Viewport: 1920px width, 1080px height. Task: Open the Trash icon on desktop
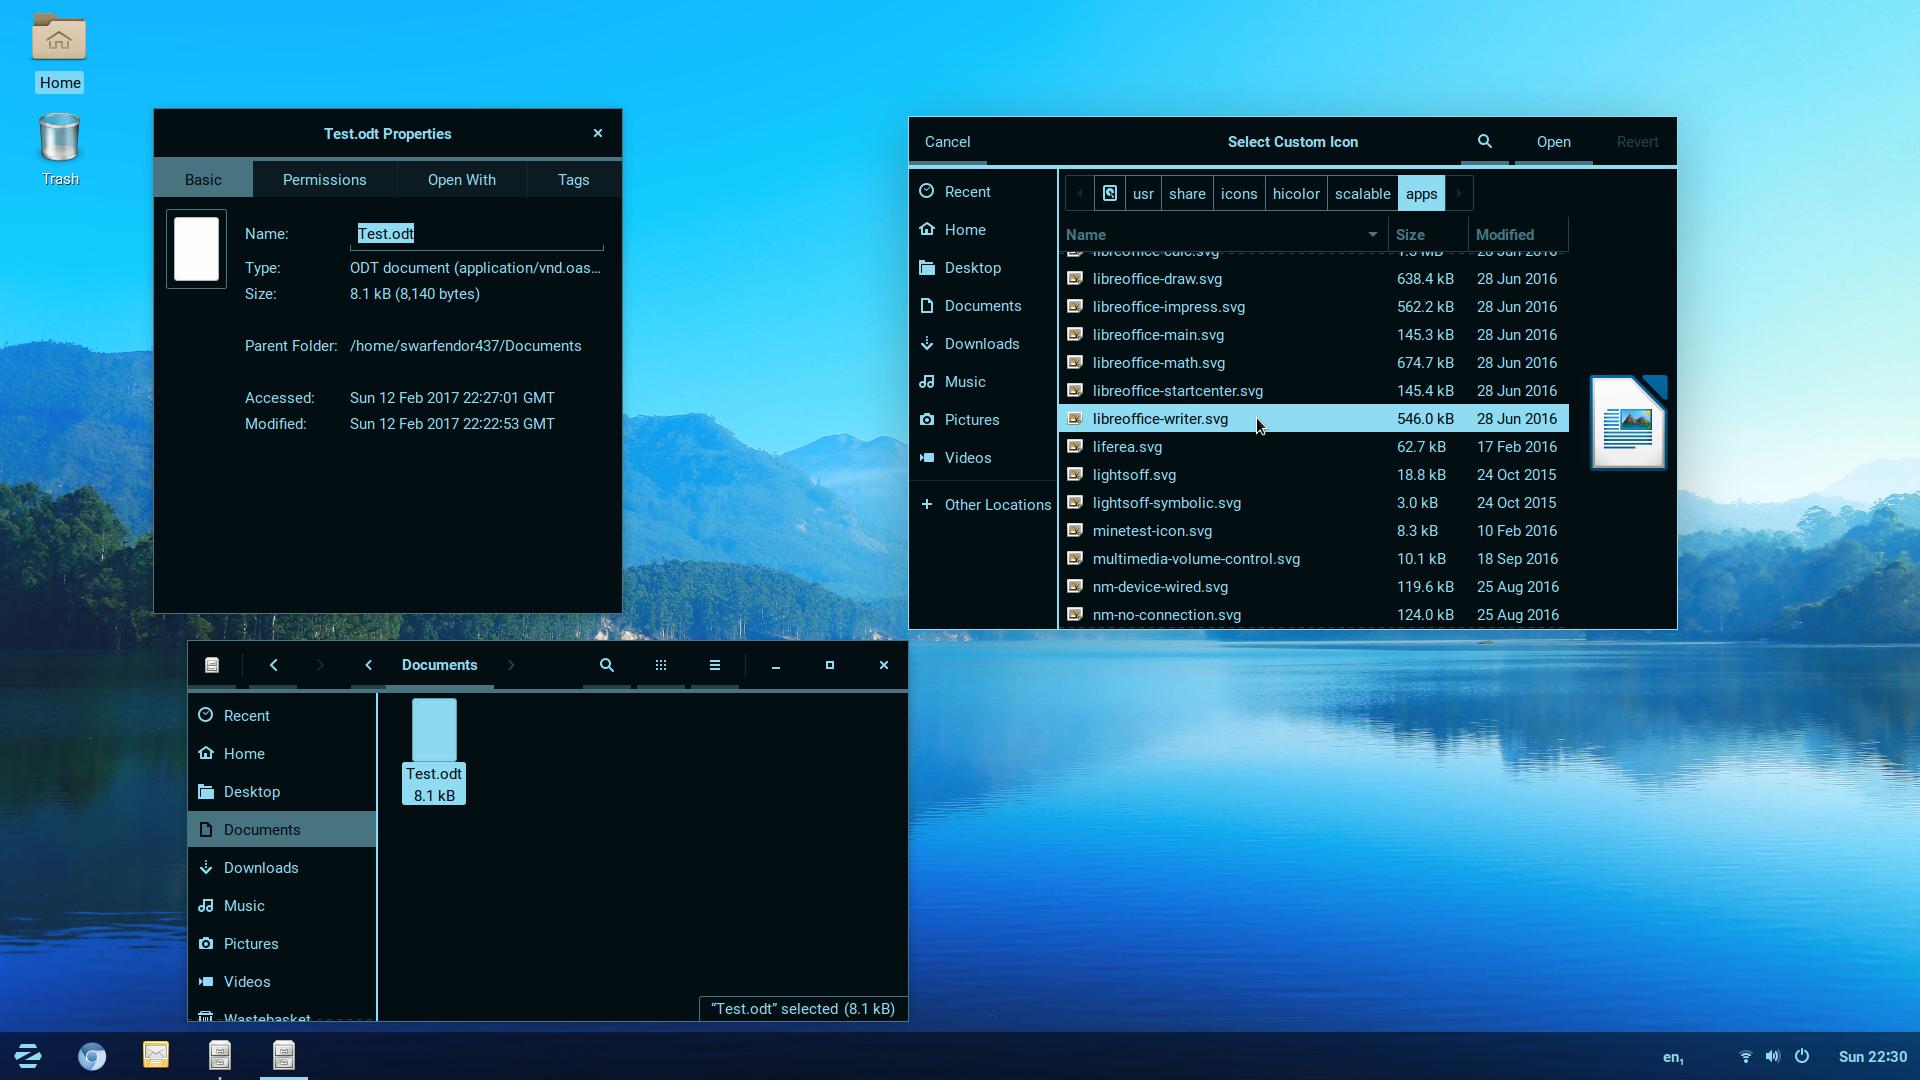coord(59,139)
